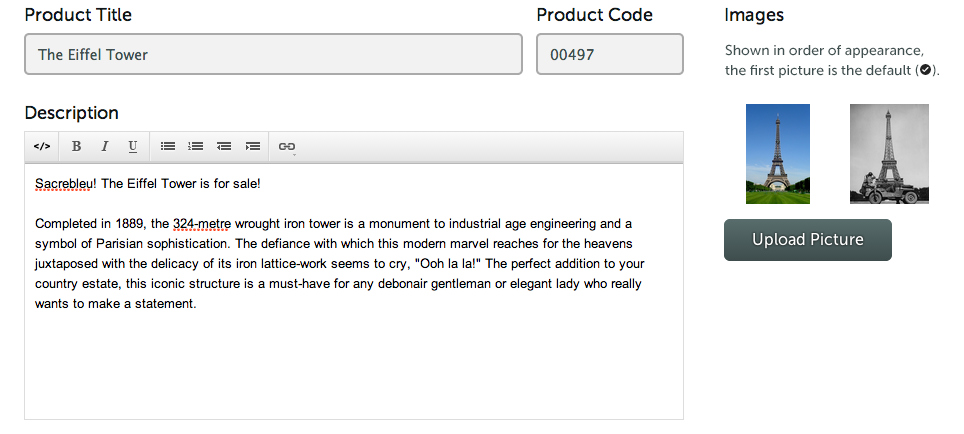Open the insert link dropdown
Screen dimensions: 964x434
(287, 146)
